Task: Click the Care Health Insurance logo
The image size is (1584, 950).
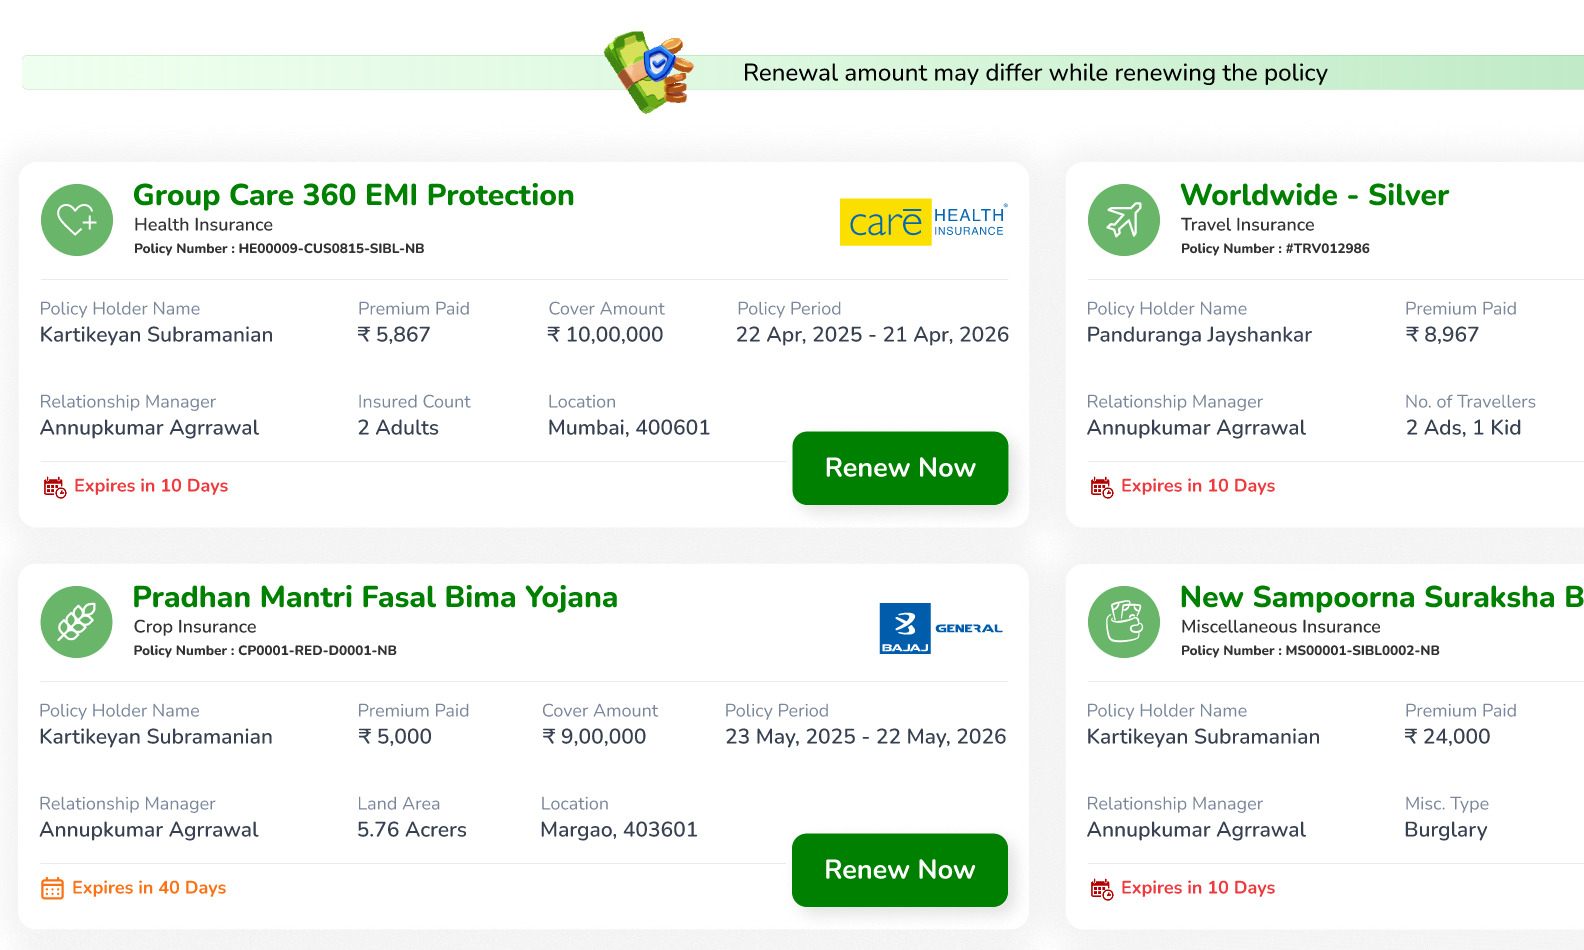Action: (x=923, y=221)
